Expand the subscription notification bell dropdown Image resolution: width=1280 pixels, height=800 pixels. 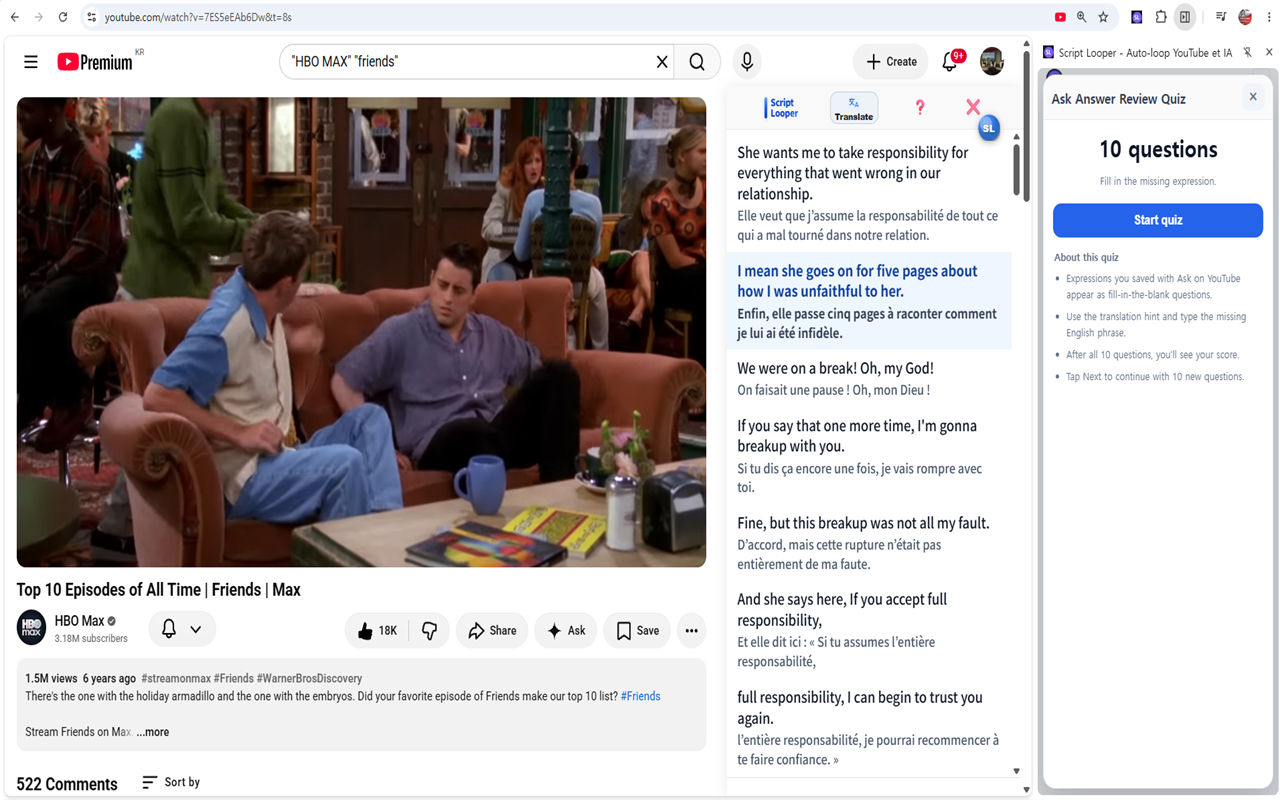(182, 629)
